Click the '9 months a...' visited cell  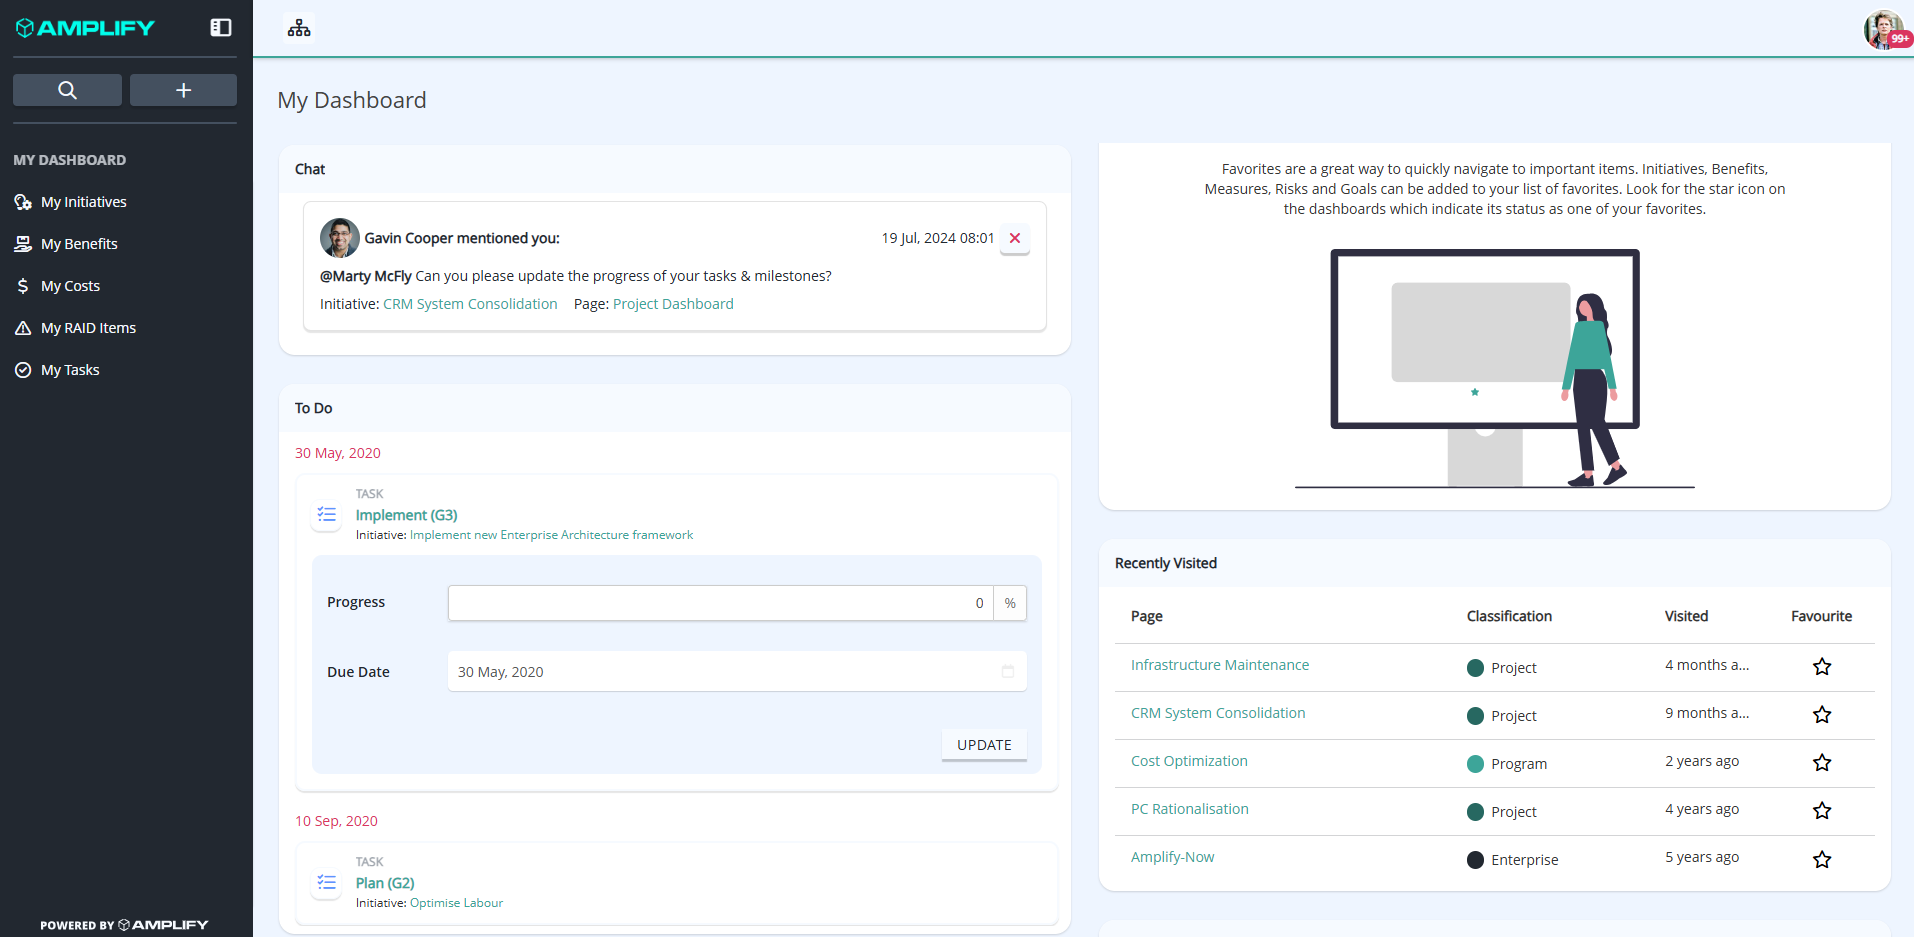(1707, 713)
